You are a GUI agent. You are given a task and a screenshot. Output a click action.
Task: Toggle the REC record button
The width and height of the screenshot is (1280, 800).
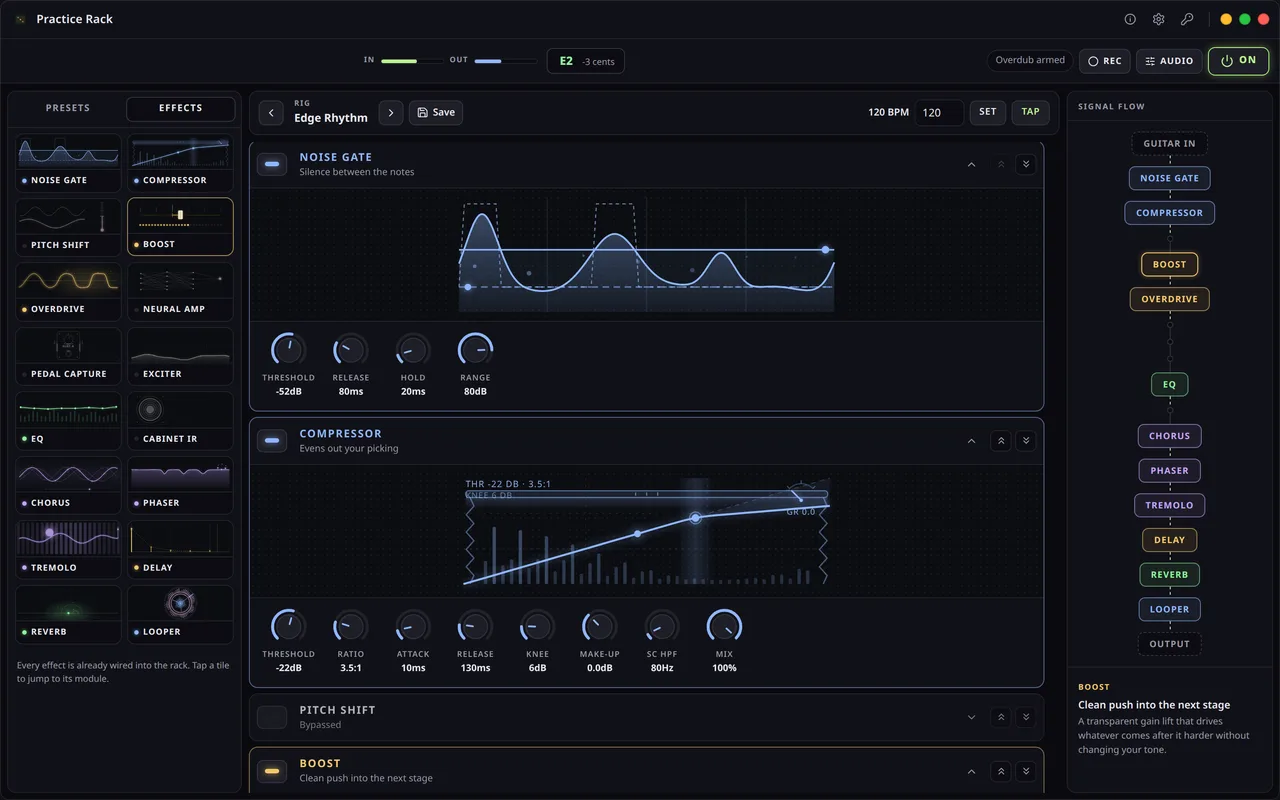[1104, 61]
